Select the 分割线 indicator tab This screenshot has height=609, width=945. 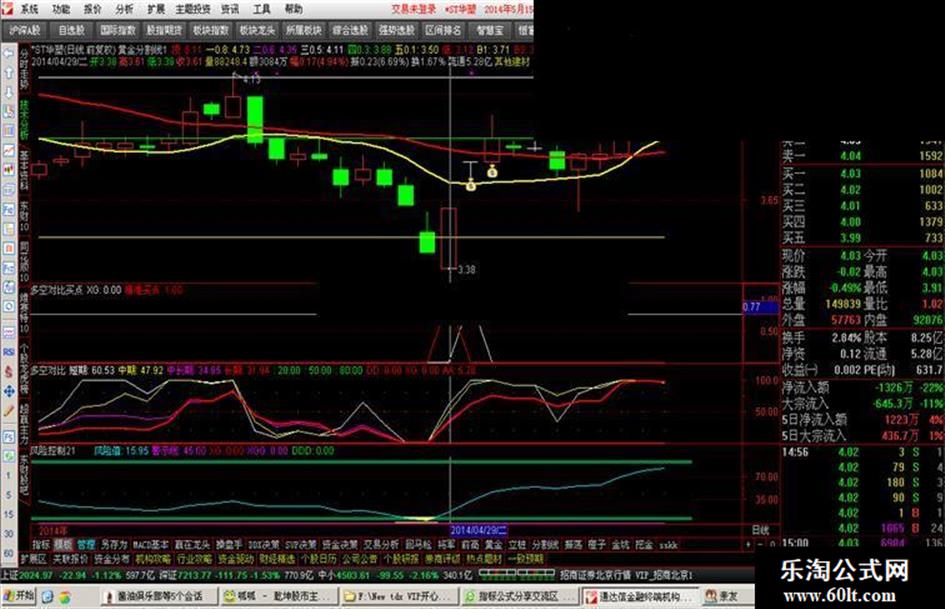click(x=545, y=544)
